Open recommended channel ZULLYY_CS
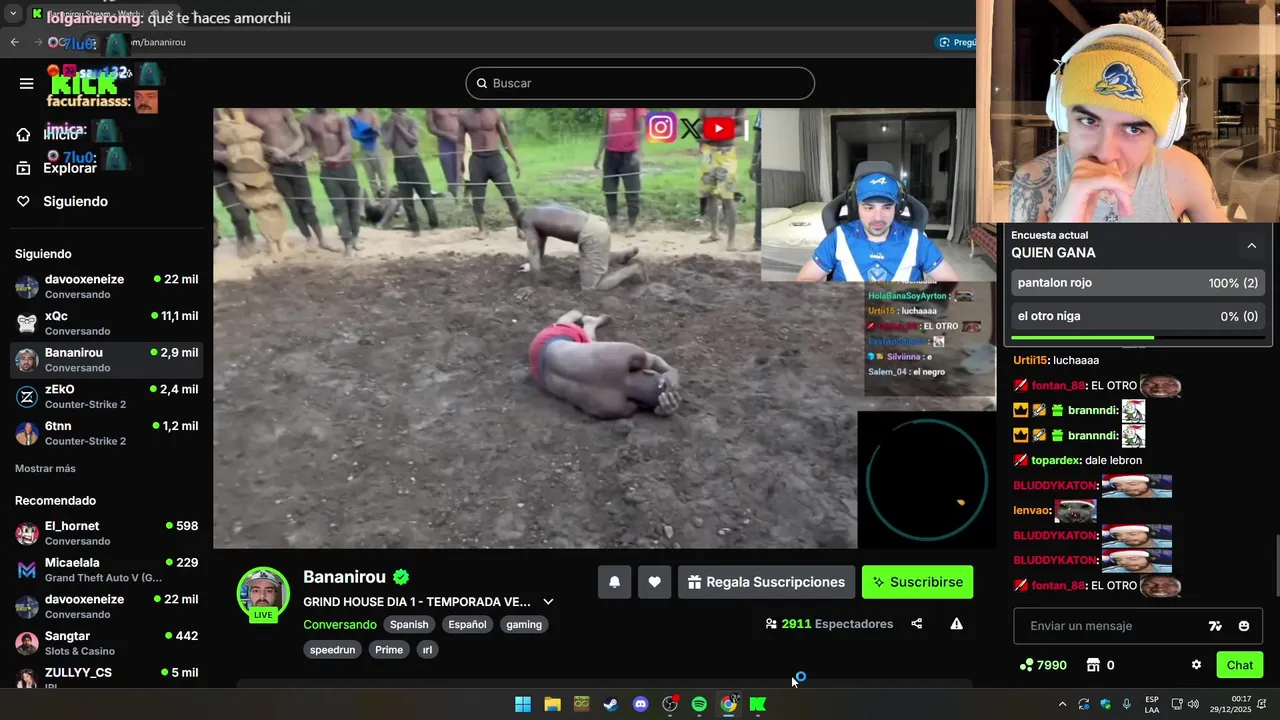This screenshot has width=1280, height=720. click(106, 677)
